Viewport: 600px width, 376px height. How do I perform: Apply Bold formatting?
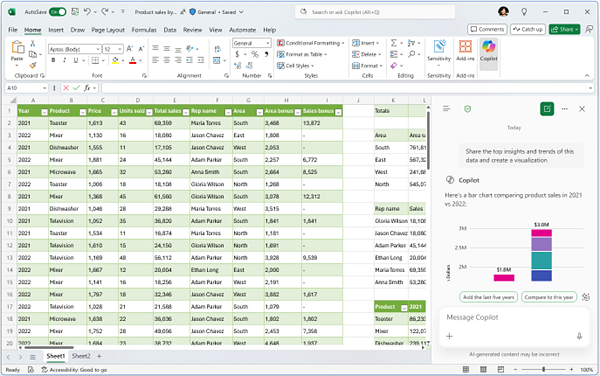click(x=53, y=60)
